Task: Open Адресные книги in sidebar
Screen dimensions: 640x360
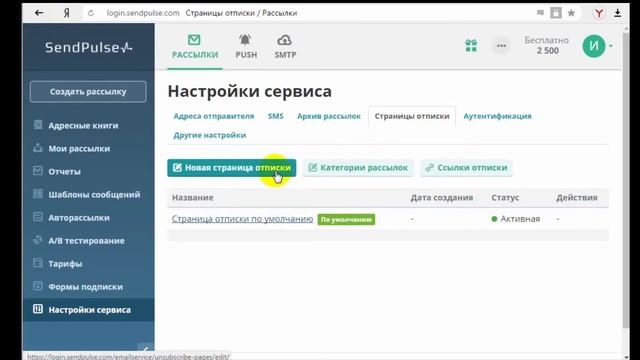Action: point(83,125)
